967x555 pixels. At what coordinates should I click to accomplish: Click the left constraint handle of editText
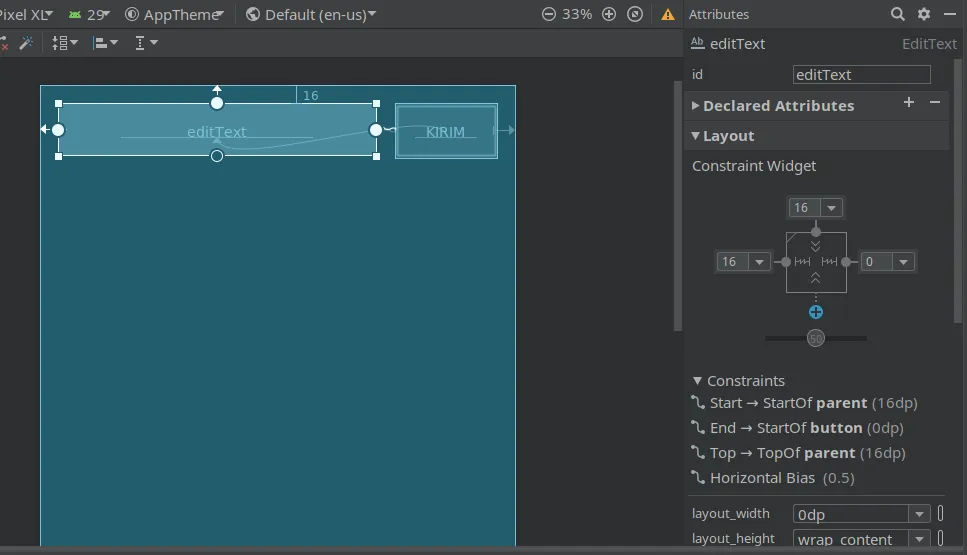[58, 130]
